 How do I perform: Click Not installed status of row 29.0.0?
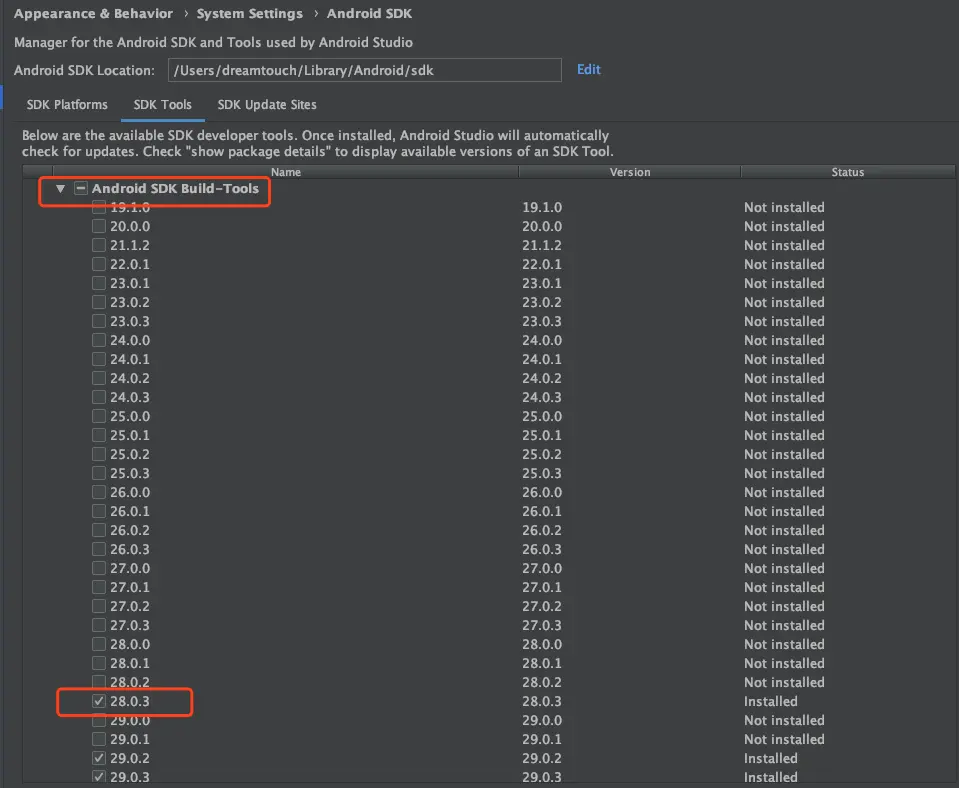pyautogui.click(x=784, y=720)
